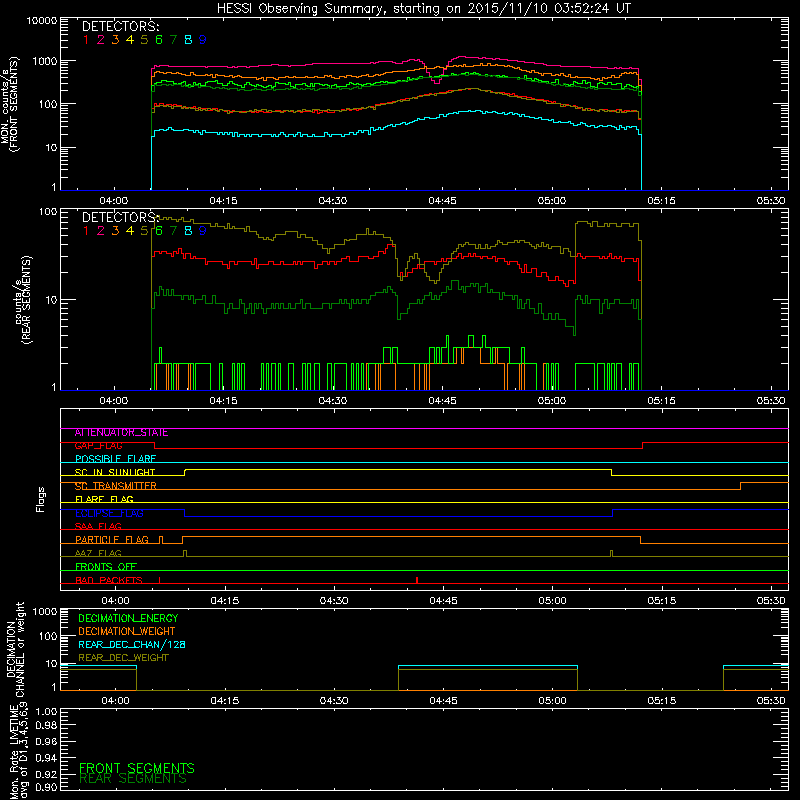The image size is (800, 800).
Task: Click the SC_TRANSMITTER step up near 05:25
Action: click(740, 486)
